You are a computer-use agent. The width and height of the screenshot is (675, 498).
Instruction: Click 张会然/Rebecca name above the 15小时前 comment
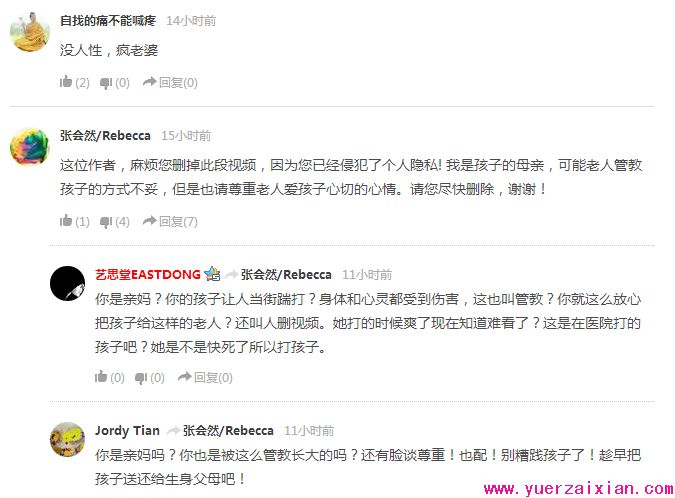coord(105,136)
